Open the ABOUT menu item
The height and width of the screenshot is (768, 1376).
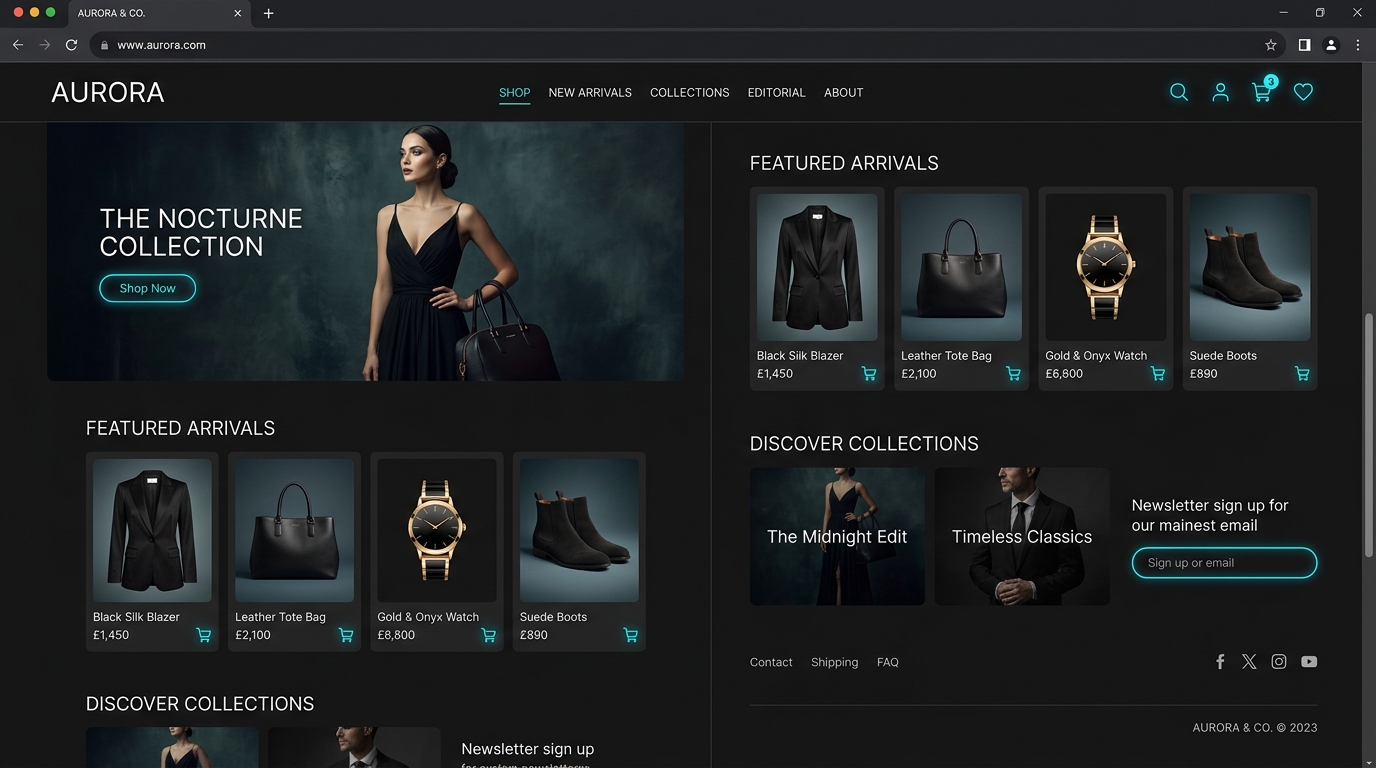pyautogui.click(x=844, y=93)
